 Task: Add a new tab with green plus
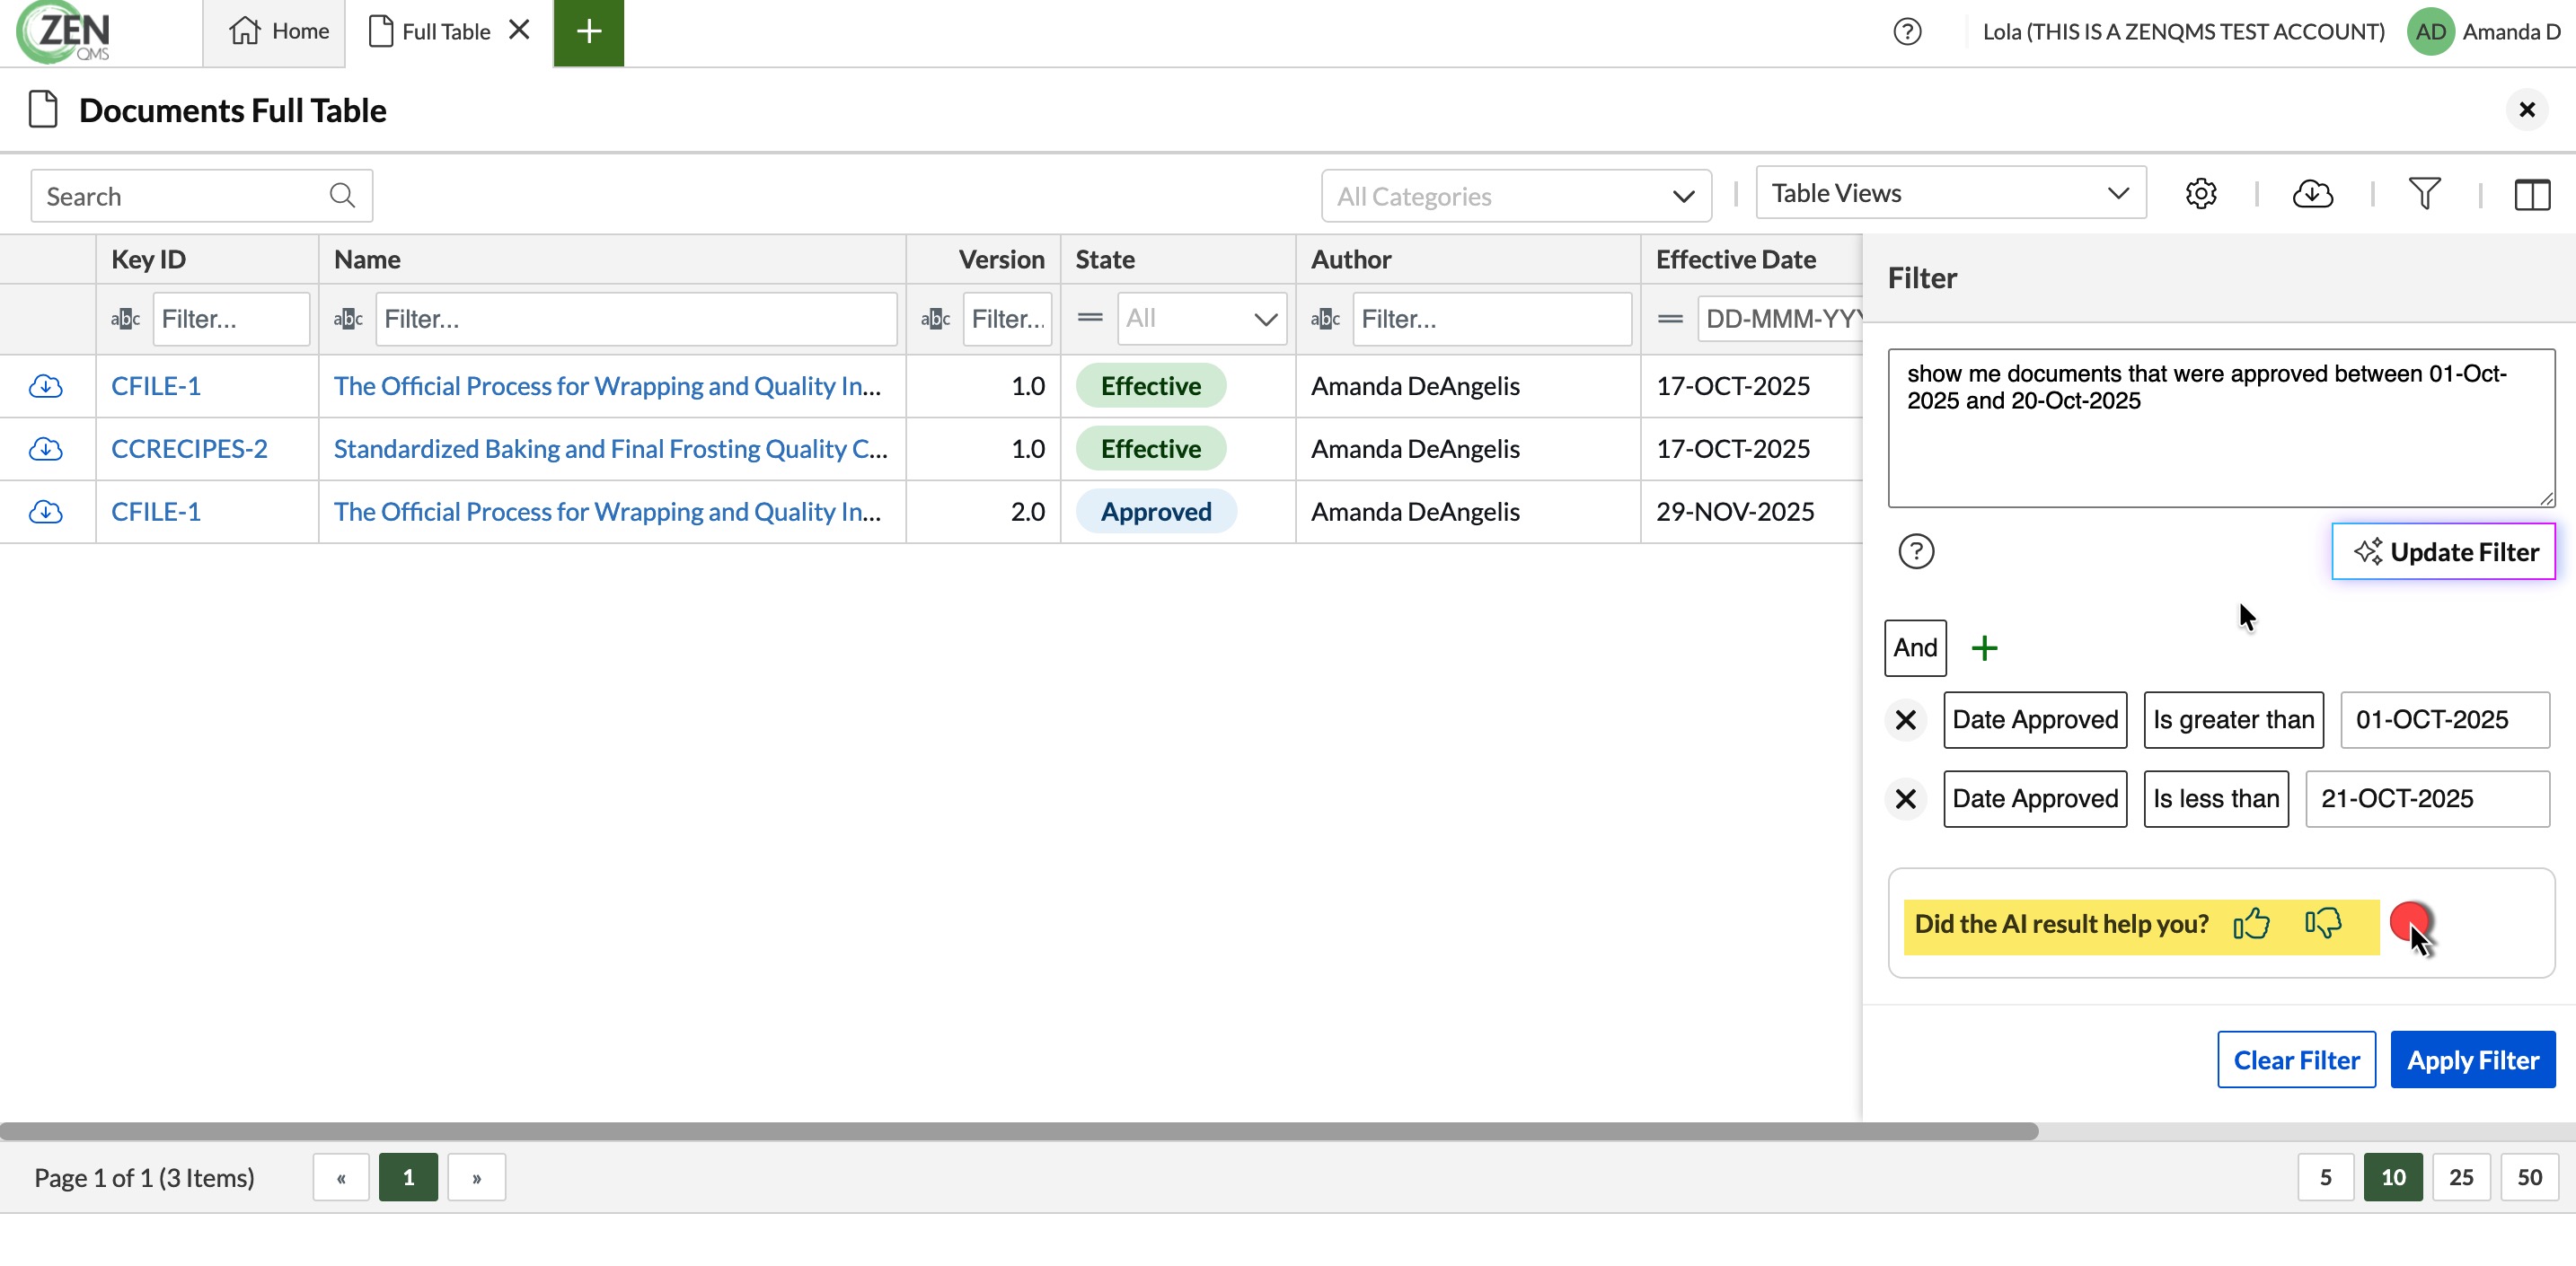(x=589, y=32)
